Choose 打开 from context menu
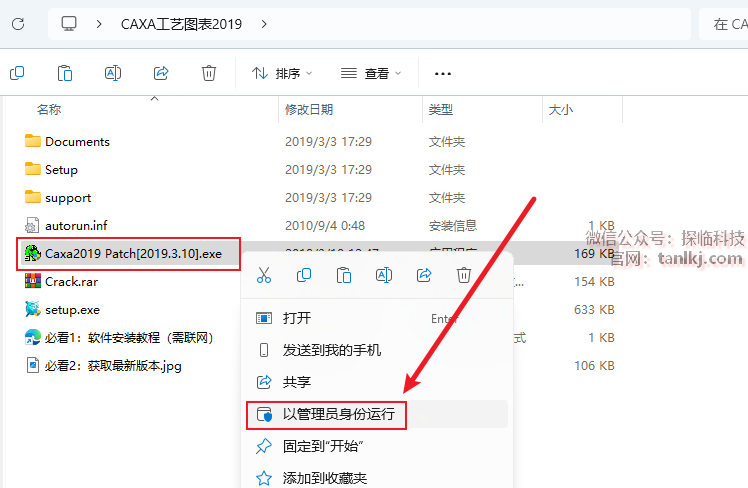The width and height of the screenshot is (748, 488). 377,318
